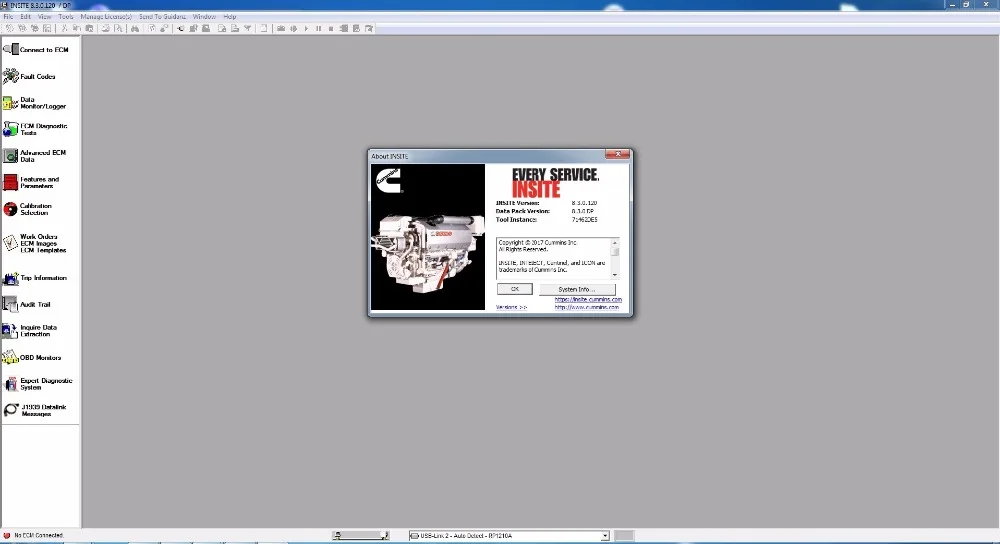Open the Edit menu

[x=26, y=17]
